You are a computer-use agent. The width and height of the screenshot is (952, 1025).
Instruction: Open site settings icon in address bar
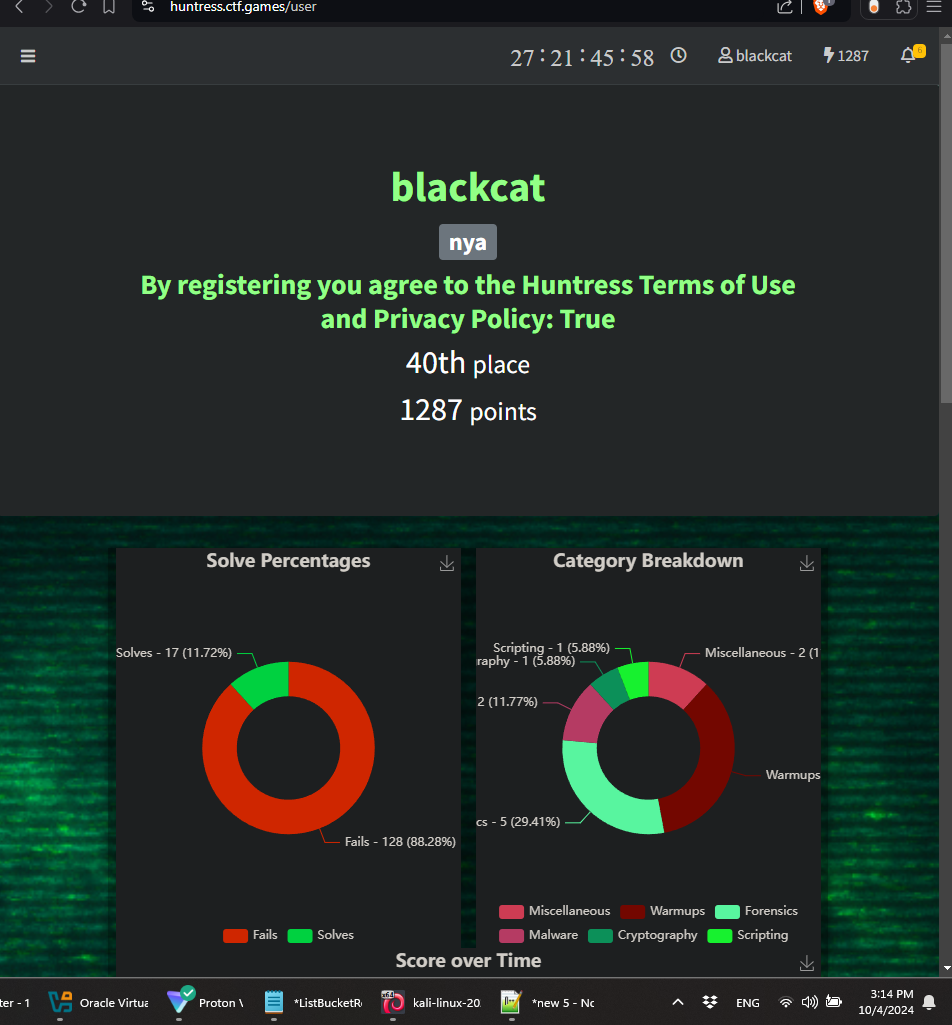148,7
